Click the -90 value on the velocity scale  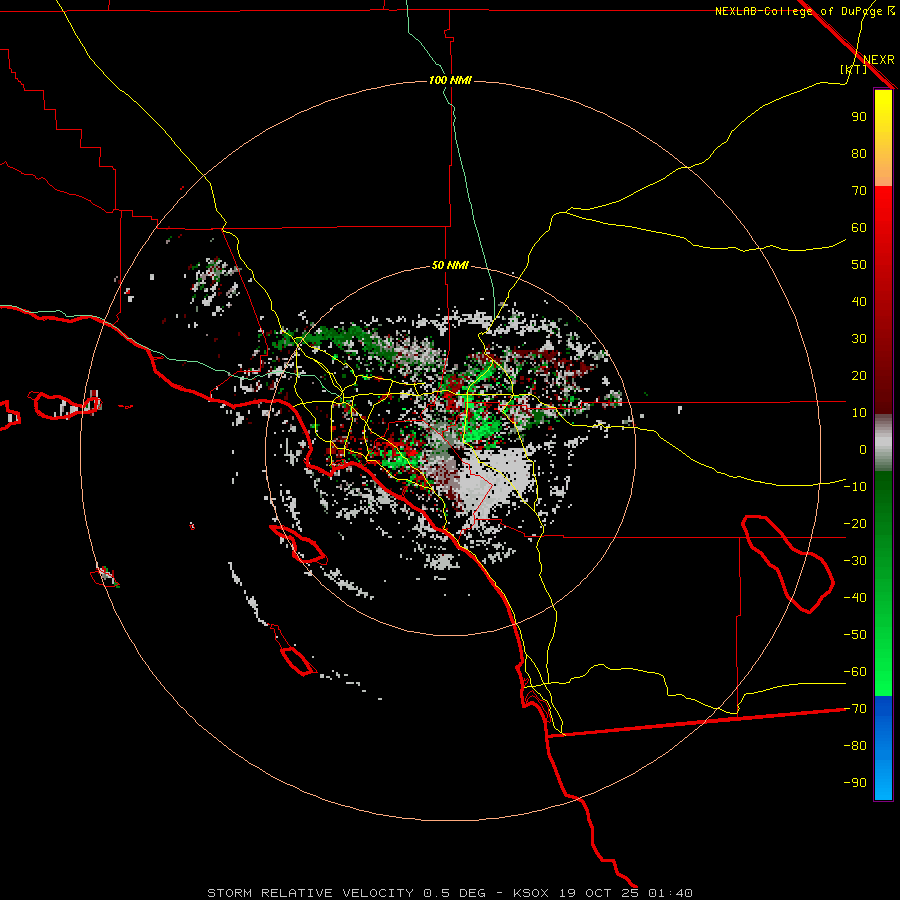pos(855,783)
